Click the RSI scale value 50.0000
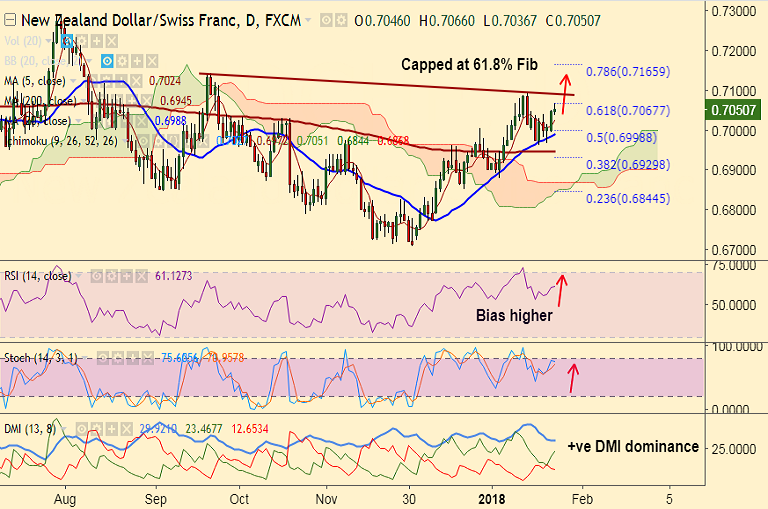 734,305
